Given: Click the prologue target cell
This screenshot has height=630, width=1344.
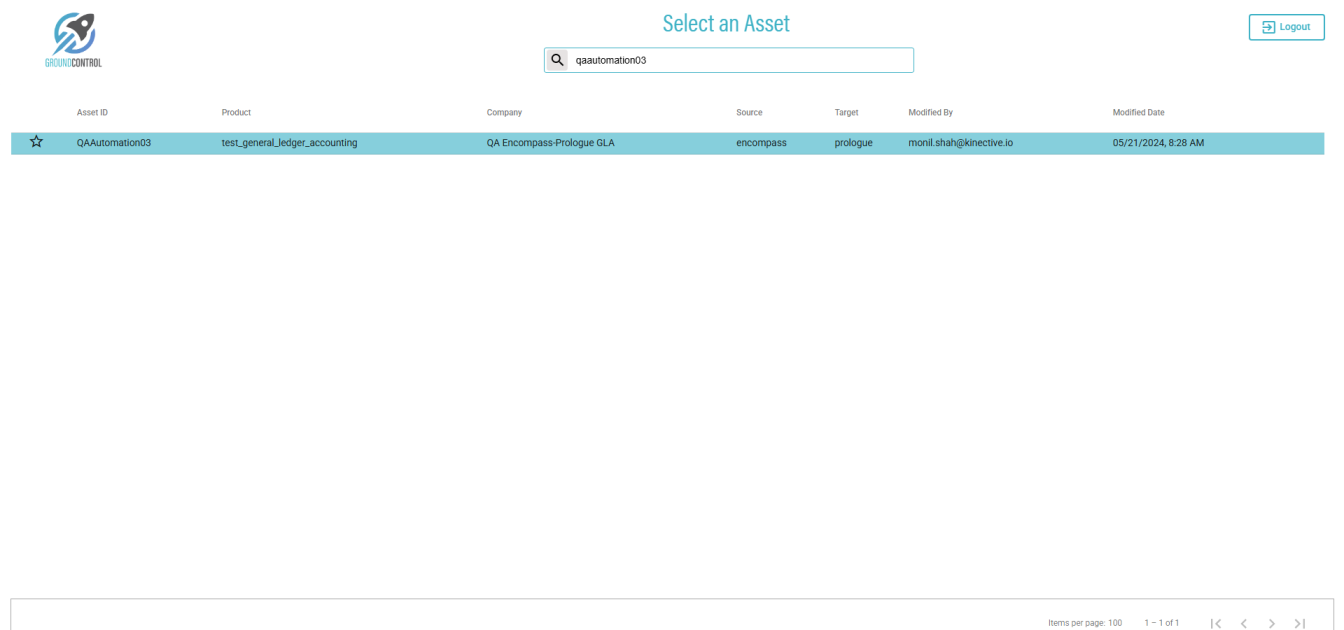Looking at the screenshot, I should pyautogui.click(x=853, y=143).
